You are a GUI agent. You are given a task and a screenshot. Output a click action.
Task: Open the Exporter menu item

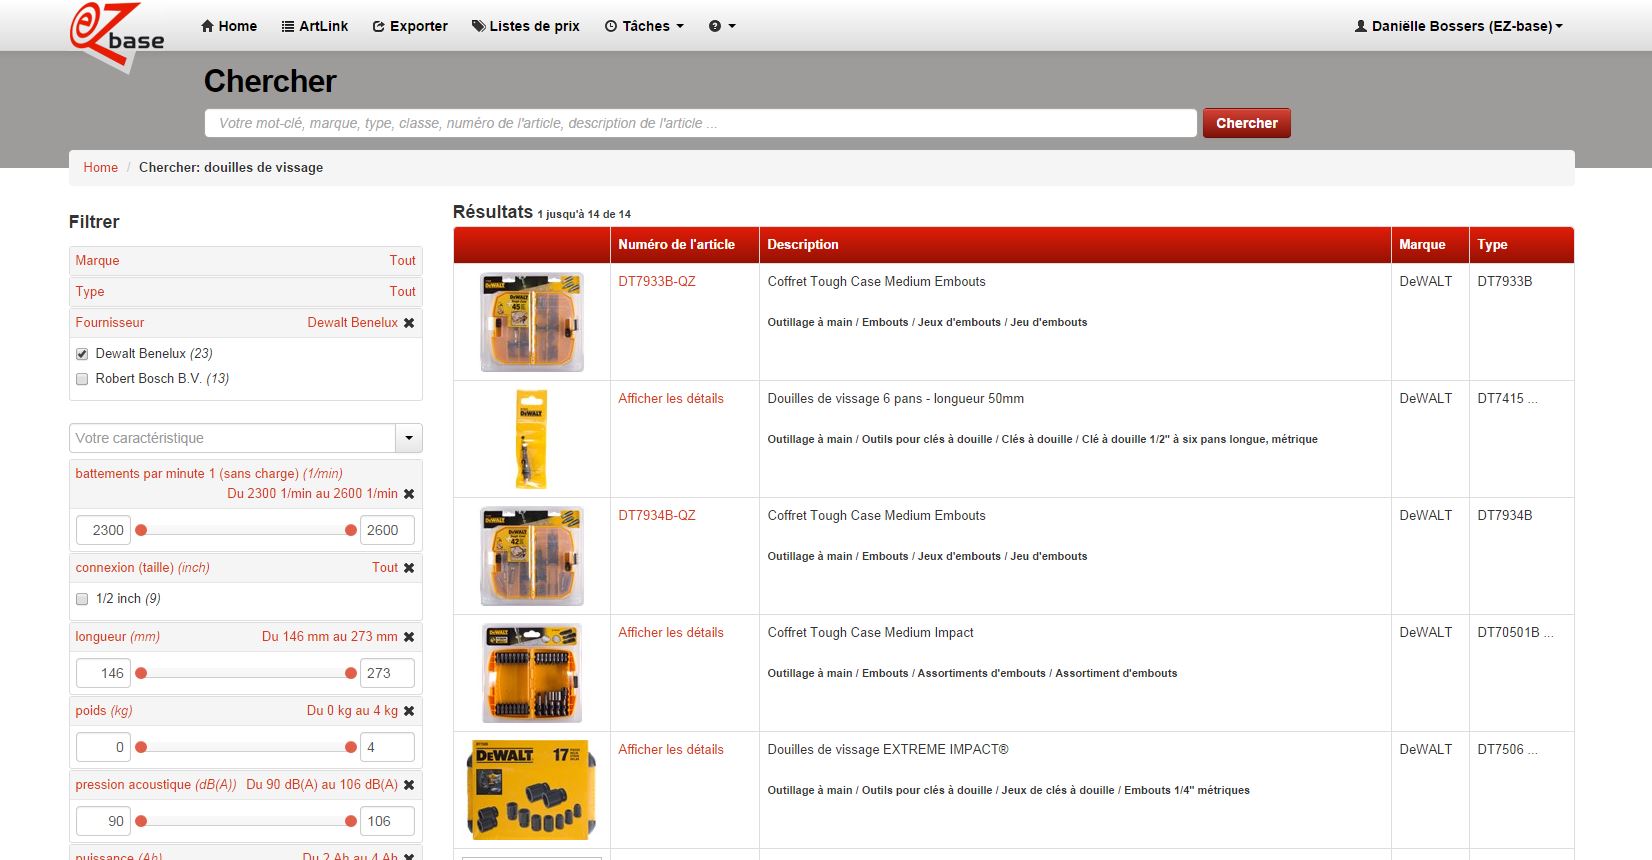410,26
